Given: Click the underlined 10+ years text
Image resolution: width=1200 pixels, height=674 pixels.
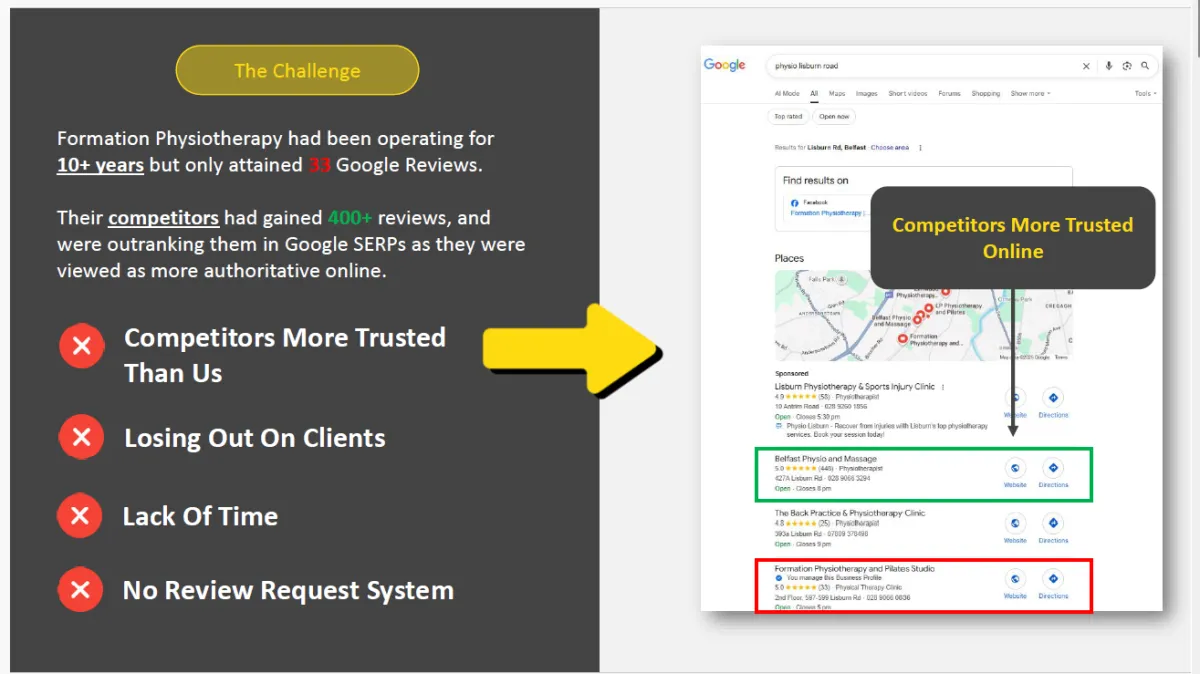Looking at the screenshot, I should tap(100, 165).
